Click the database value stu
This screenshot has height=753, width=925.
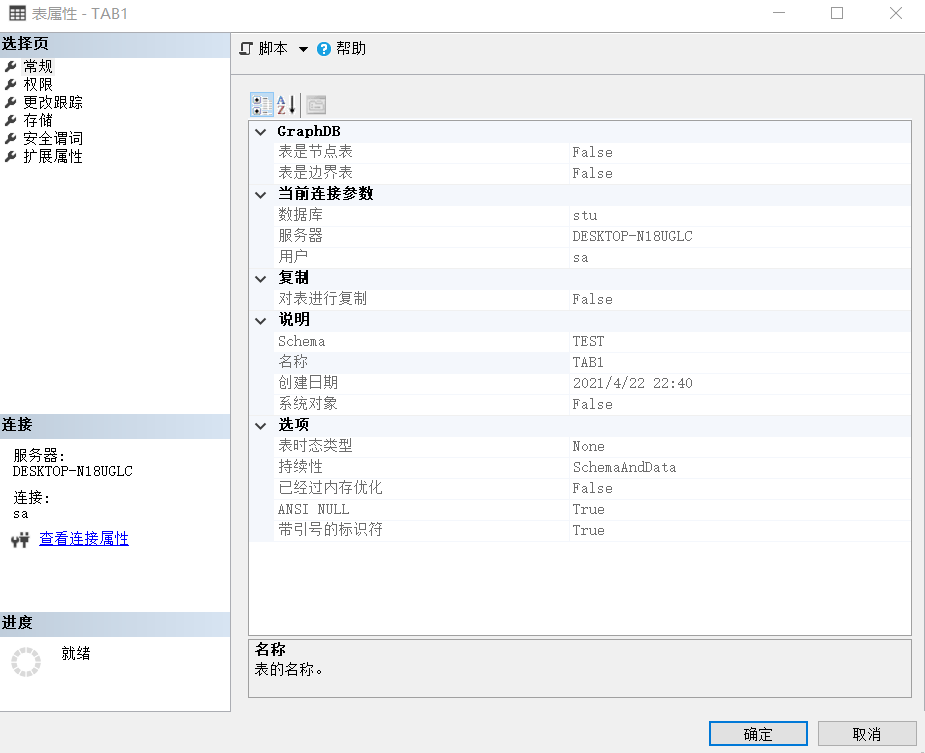pyautogui.click(x=585, y=215)
